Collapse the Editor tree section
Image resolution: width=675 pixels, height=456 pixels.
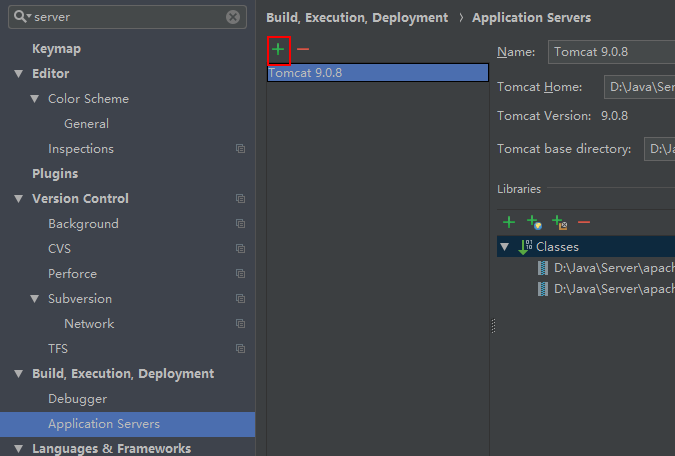(19, 74)
